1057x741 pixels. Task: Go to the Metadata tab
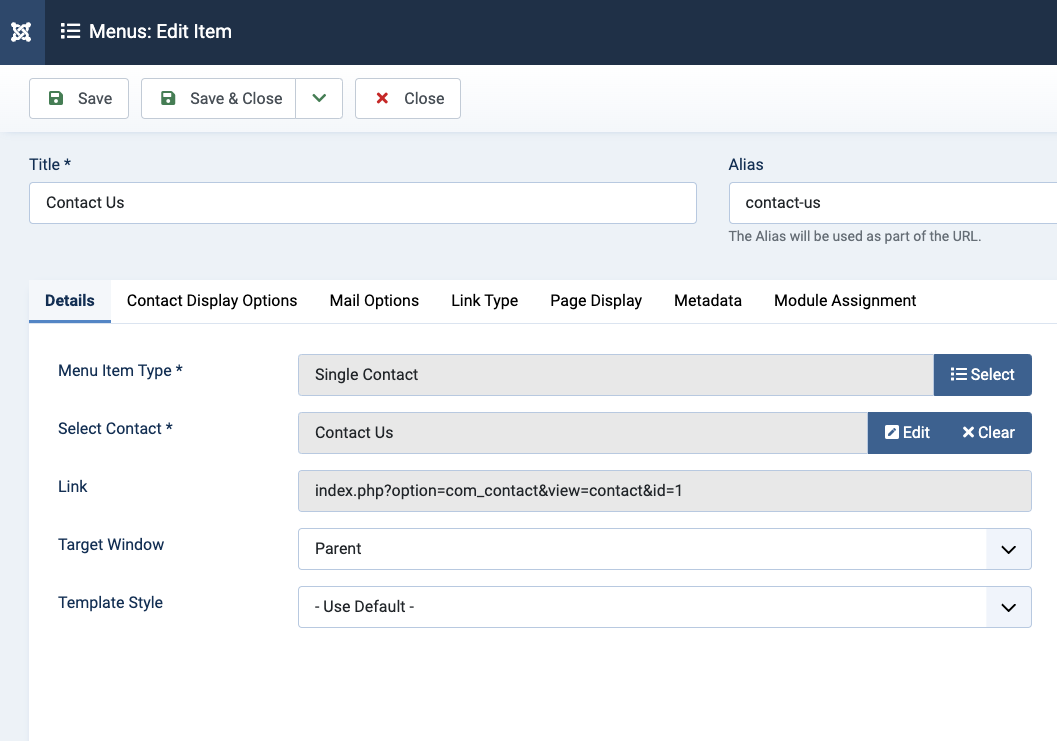point(708,300)
